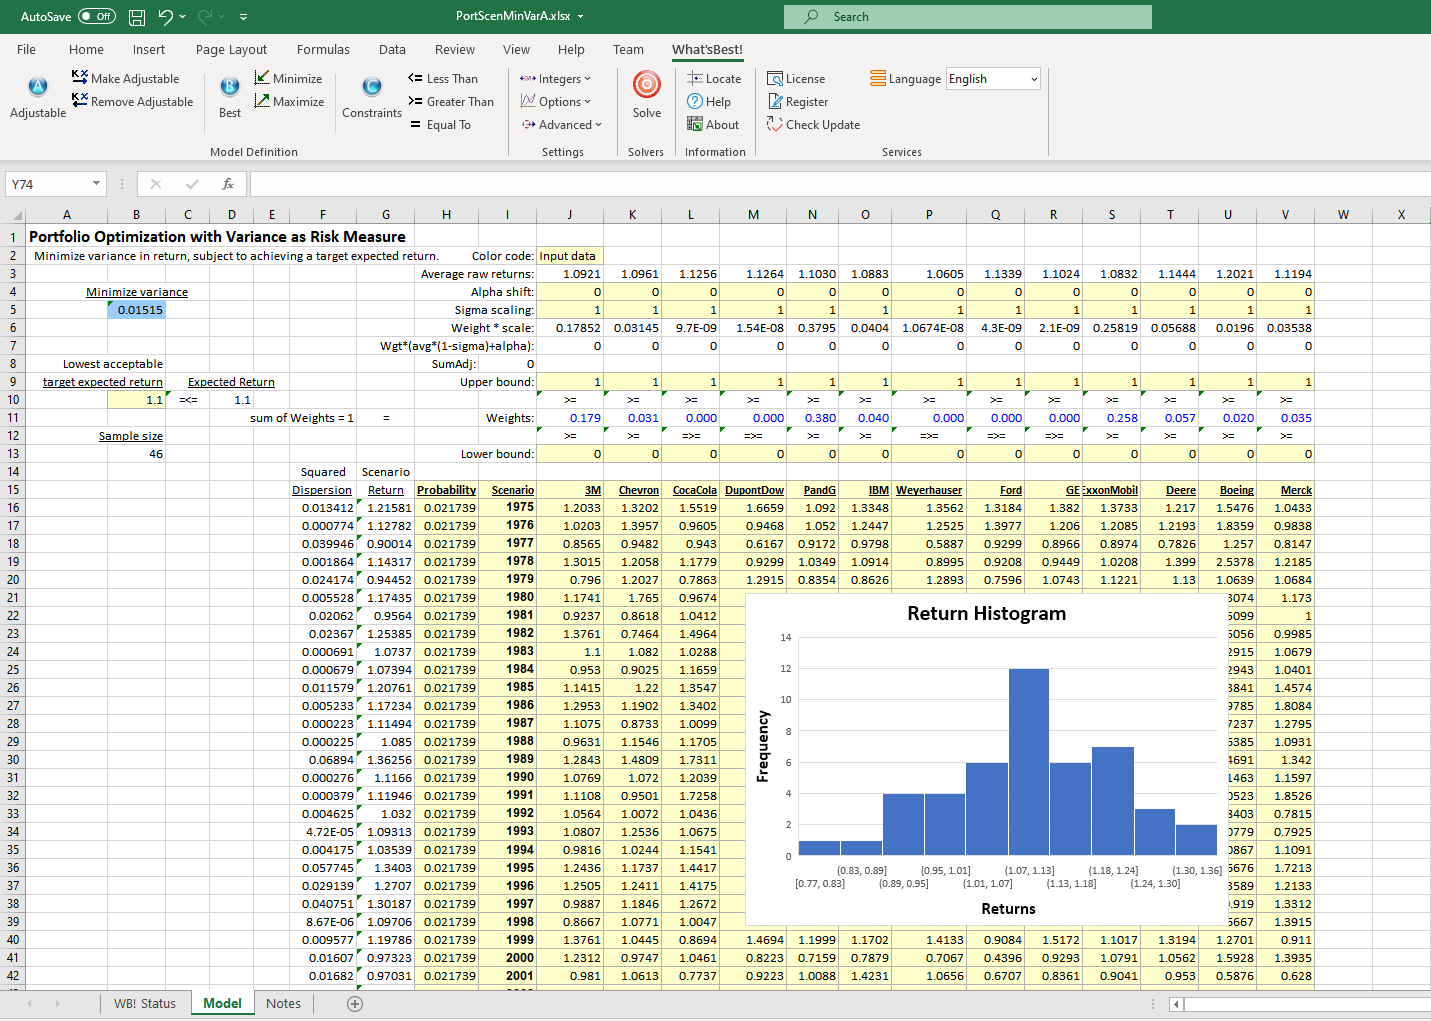Add a new sheet with plus icon
Screen dimensions: 1431x1021
coord(355,1003)
